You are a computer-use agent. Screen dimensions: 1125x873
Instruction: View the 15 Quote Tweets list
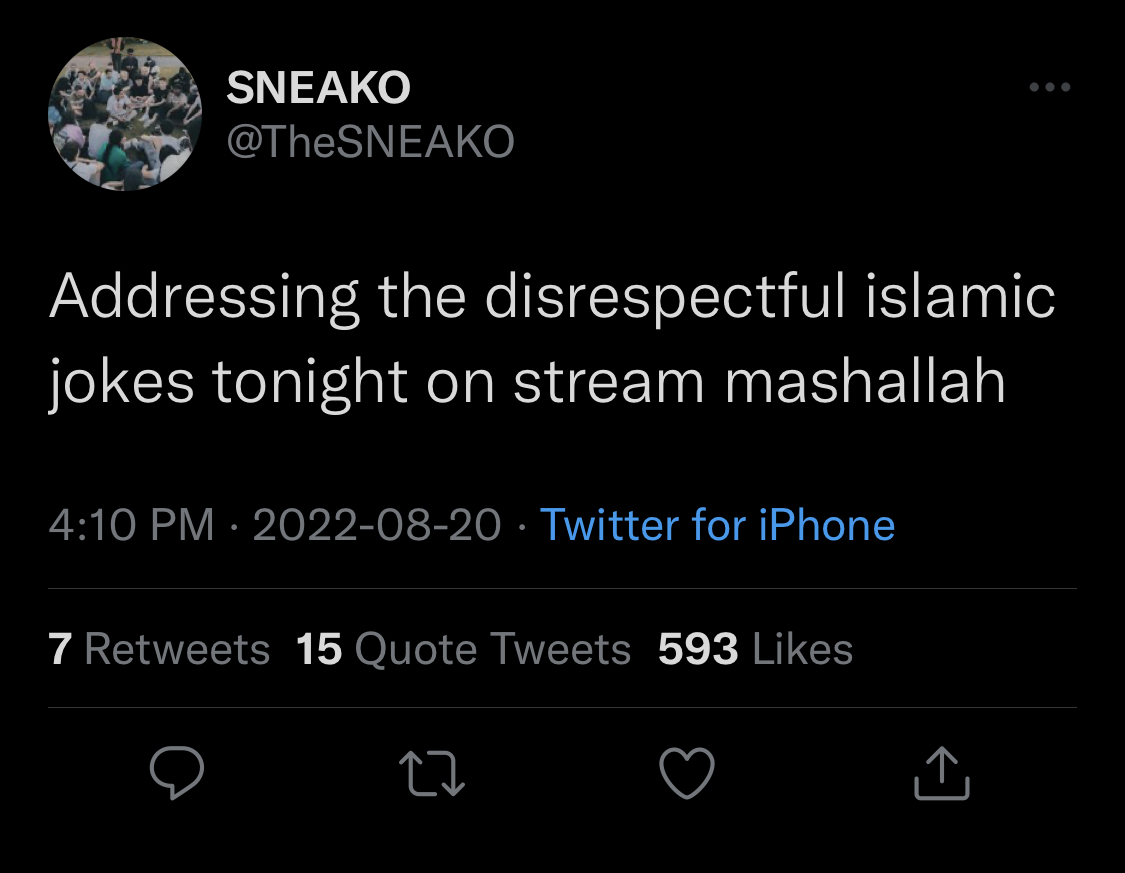[x=463, y=649]
